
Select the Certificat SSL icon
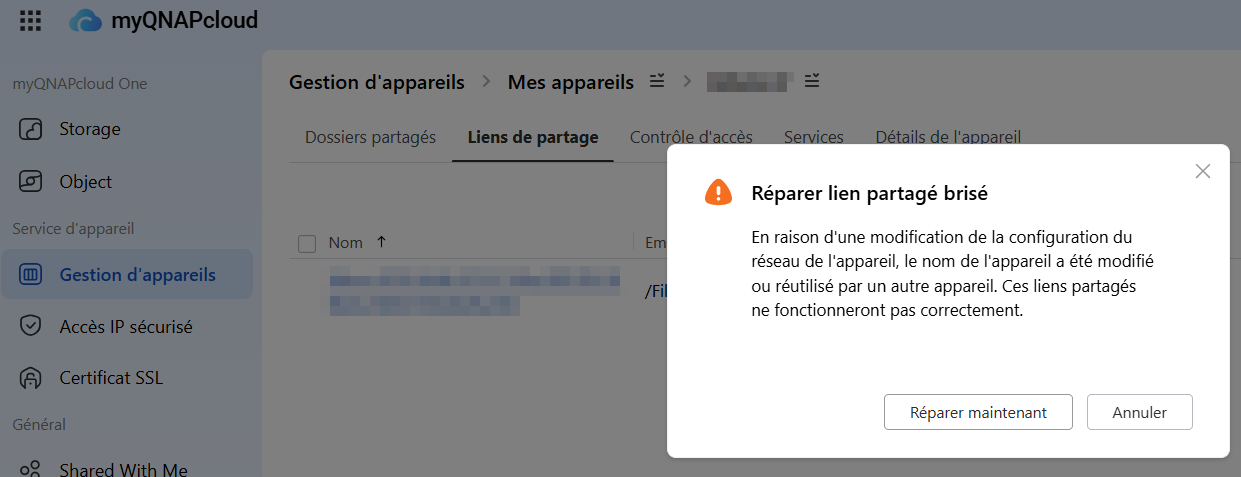(31, 378)
